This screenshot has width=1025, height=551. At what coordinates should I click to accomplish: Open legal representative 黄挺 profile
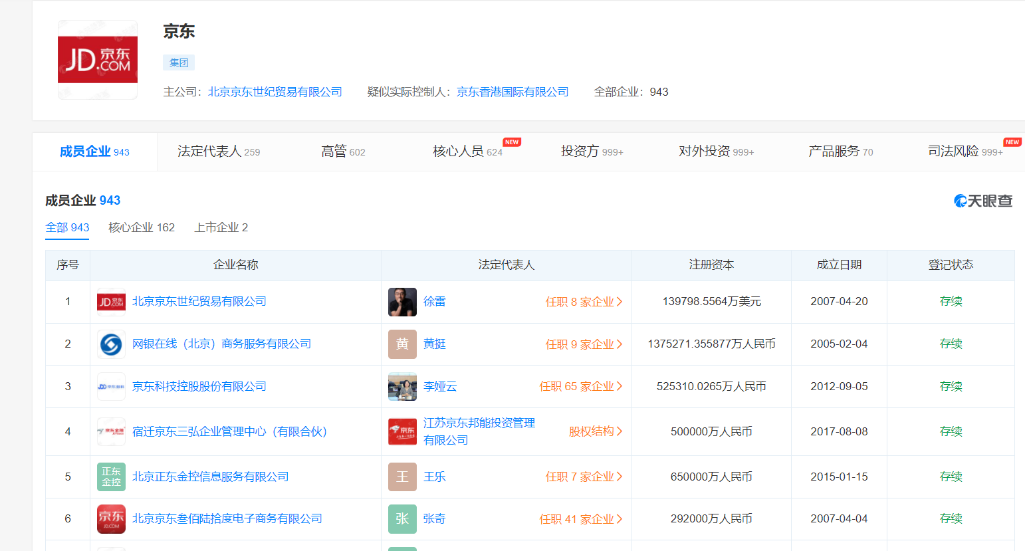[434, 344]
